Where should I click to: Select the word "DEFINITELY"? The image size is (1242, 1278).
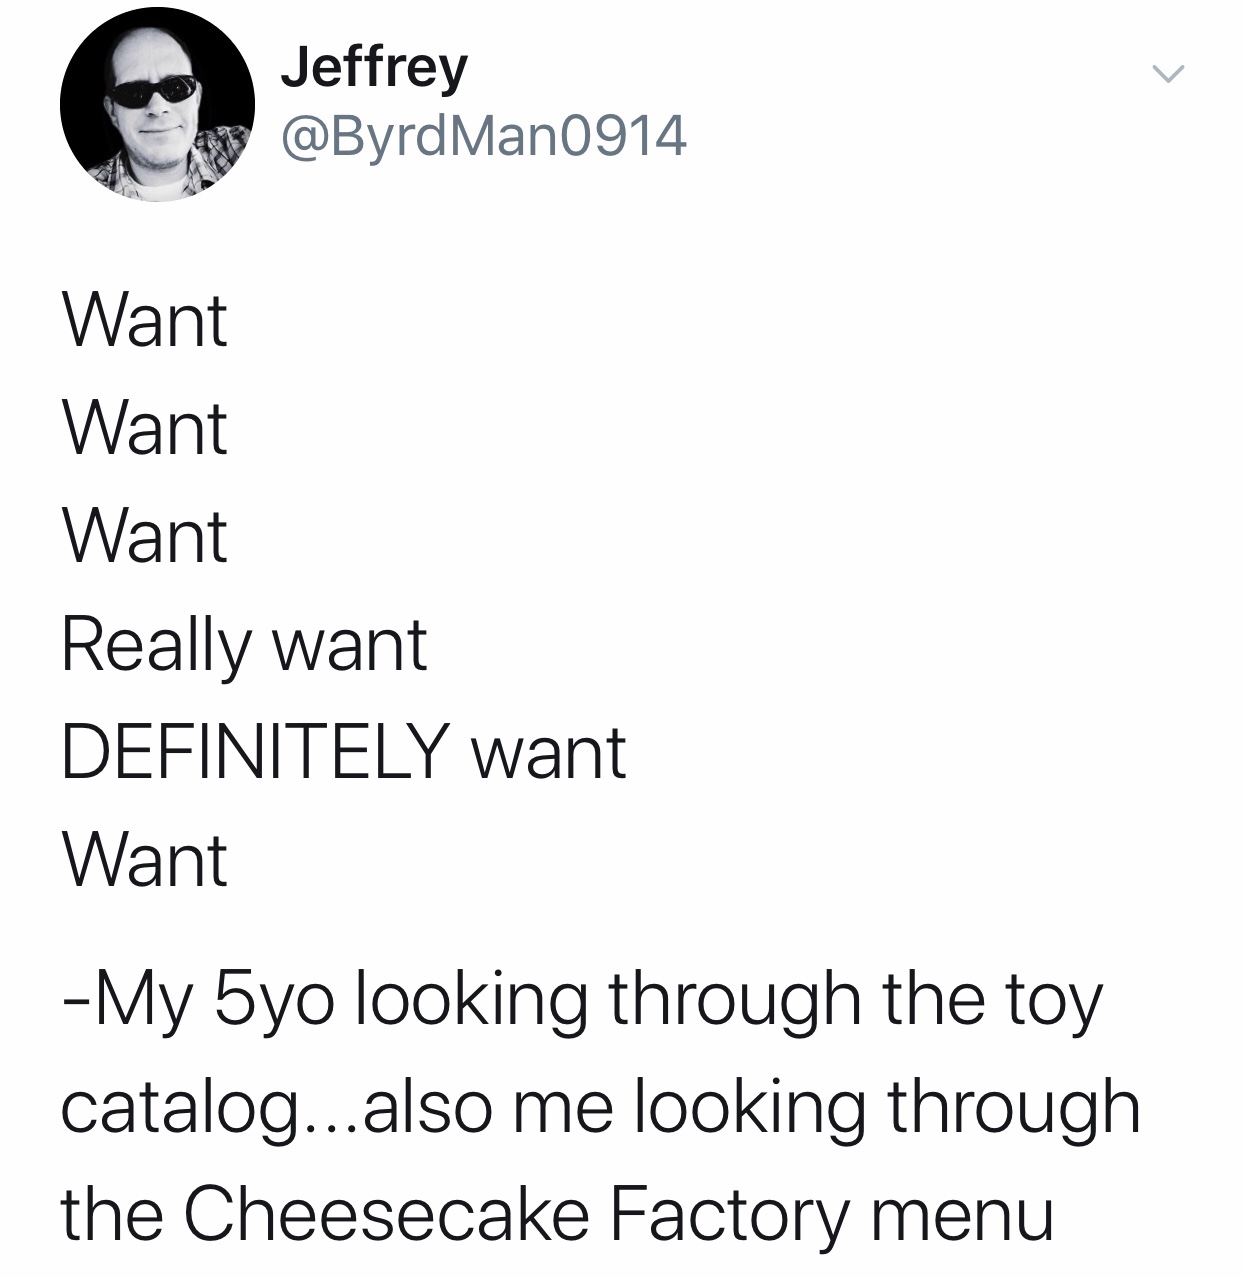[255, 752]
